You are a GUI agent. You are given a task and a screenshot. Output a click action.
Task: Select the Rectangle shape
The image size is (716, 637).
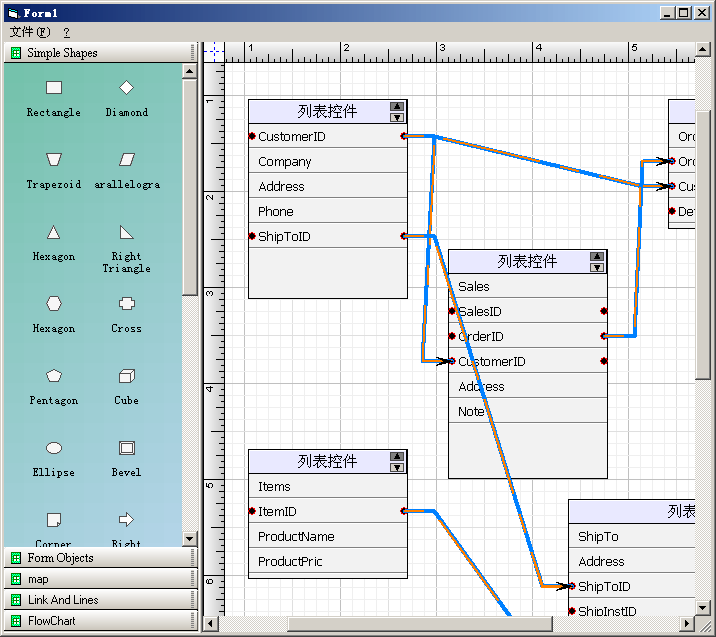tap(54, 89)
